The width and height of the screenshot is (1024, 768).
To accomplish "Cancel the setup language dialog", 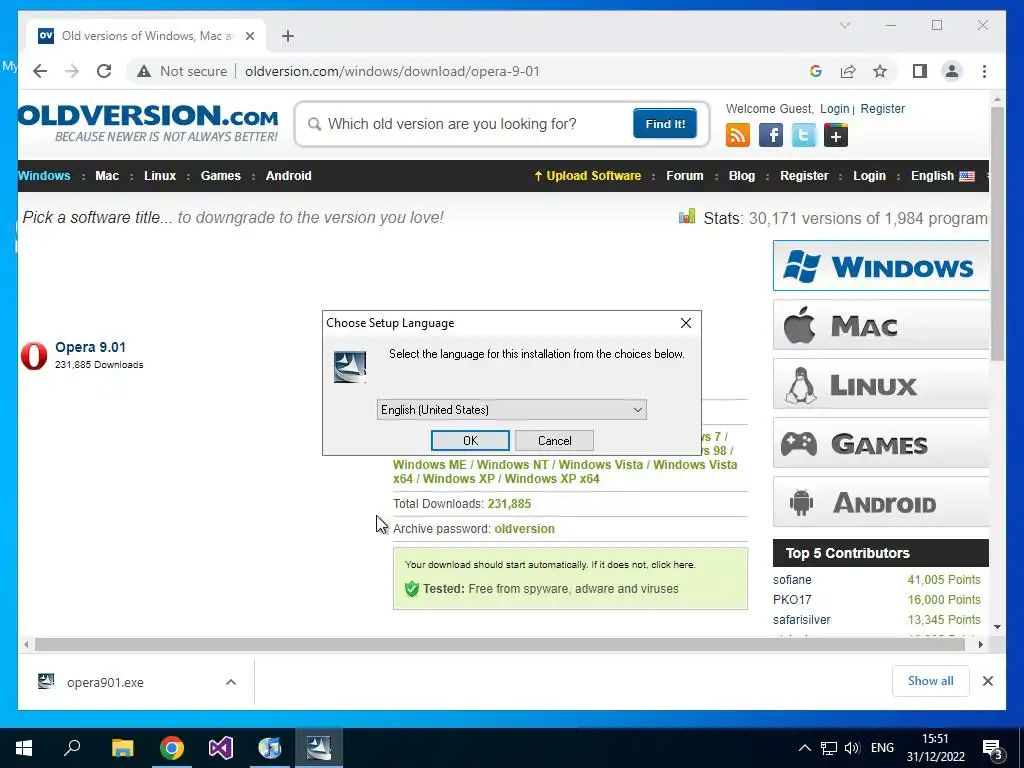I will (x=554, y=441).
